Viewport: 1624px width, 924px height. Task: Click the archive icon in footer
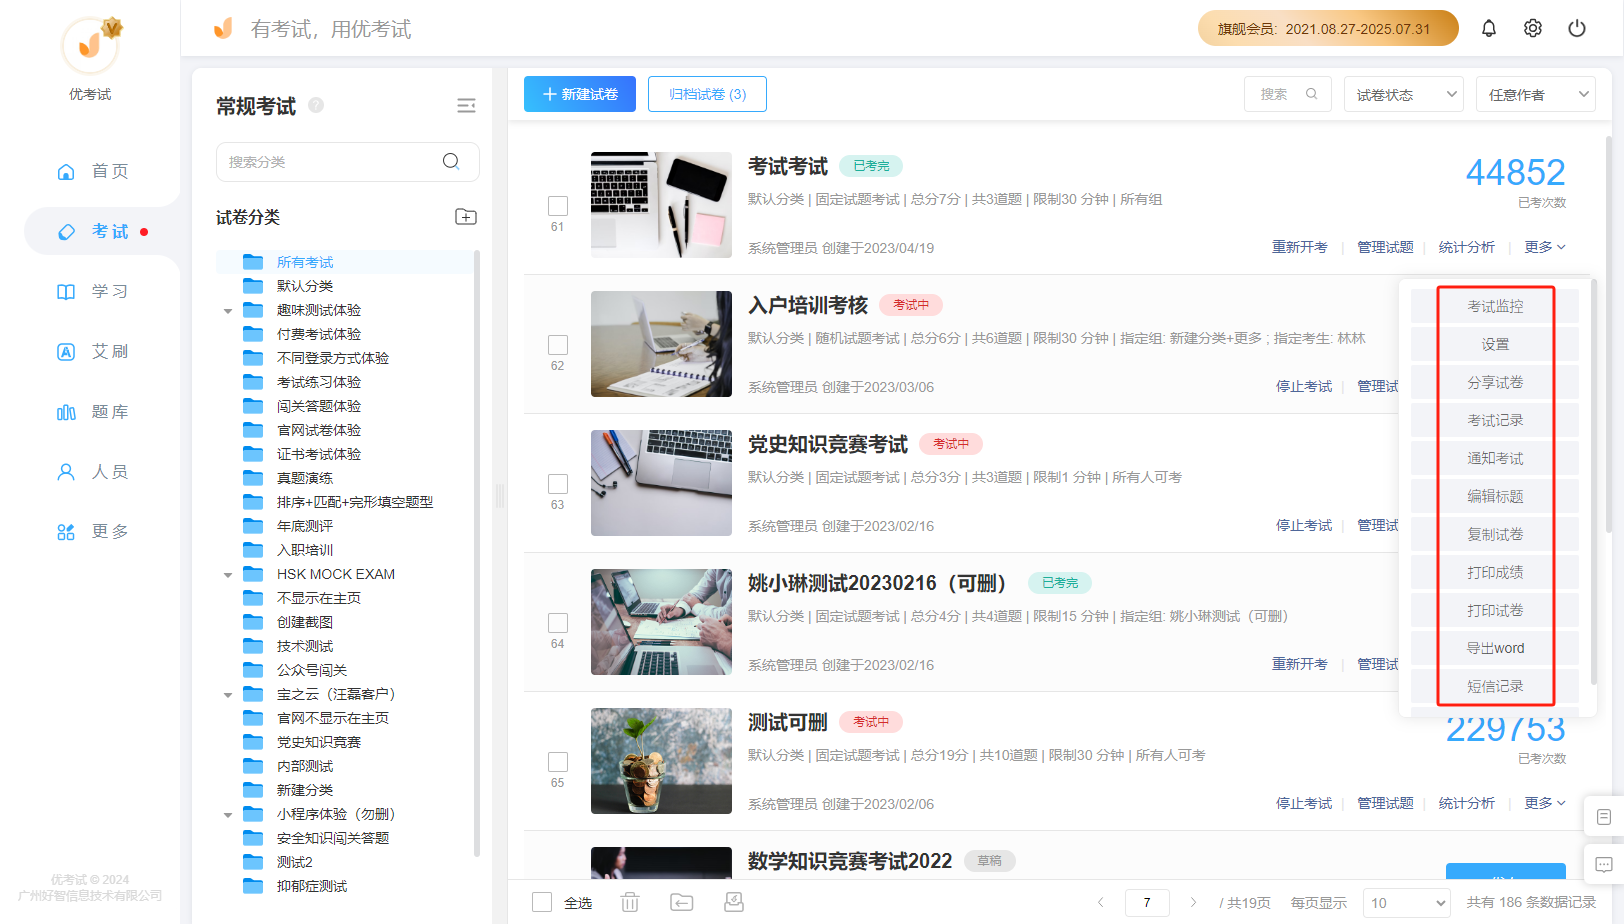[x=734, y=902]
